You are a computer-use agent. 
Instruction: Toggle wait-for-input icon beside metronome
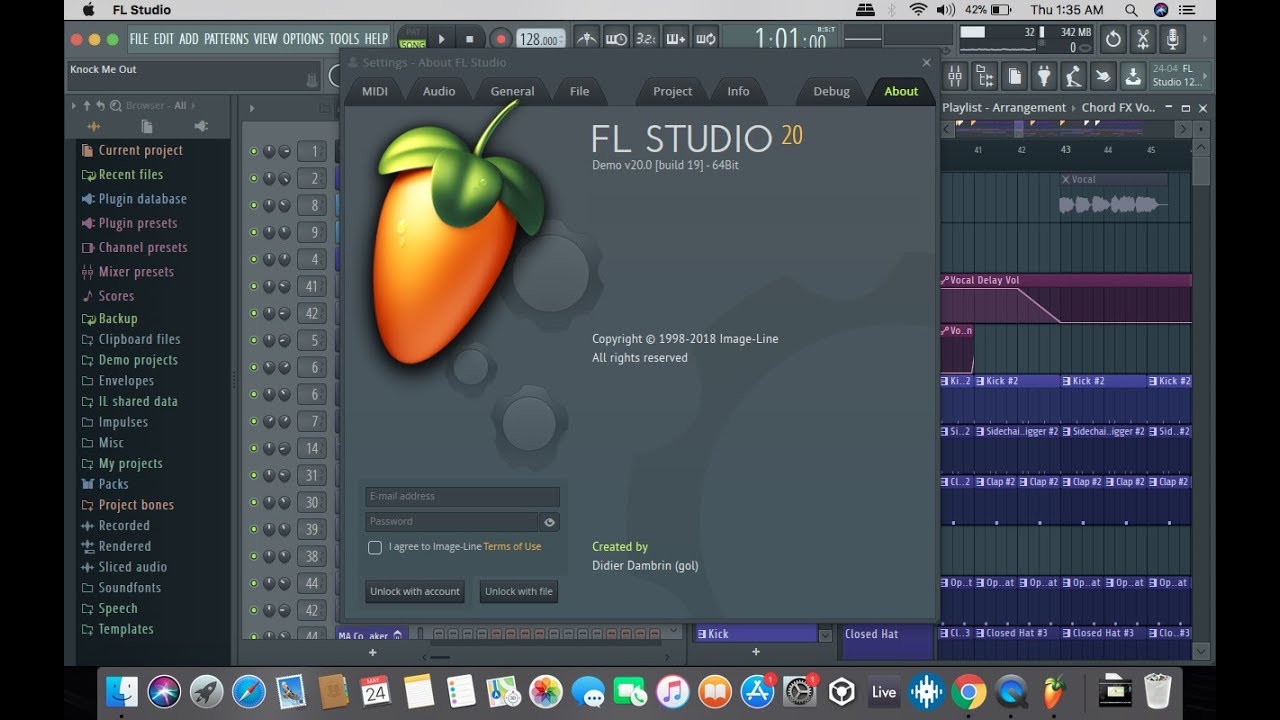[x=616, y=39]
